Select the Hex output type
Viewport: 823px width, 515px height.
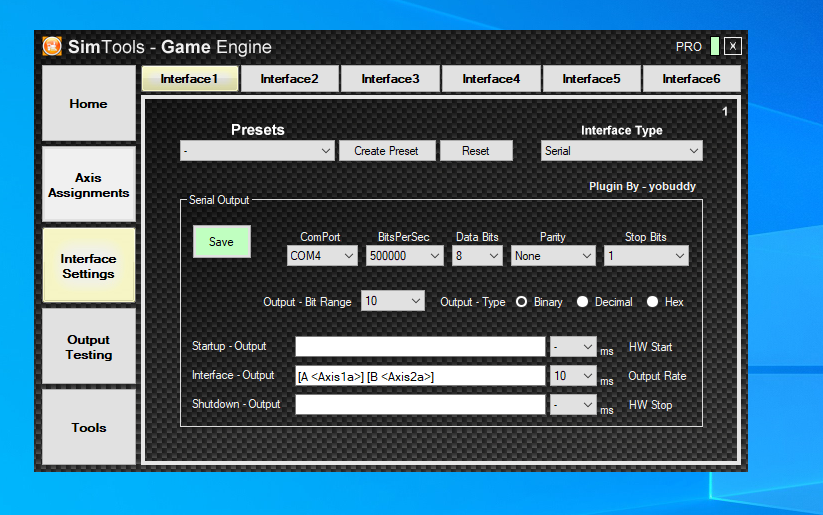pos(652,302)
